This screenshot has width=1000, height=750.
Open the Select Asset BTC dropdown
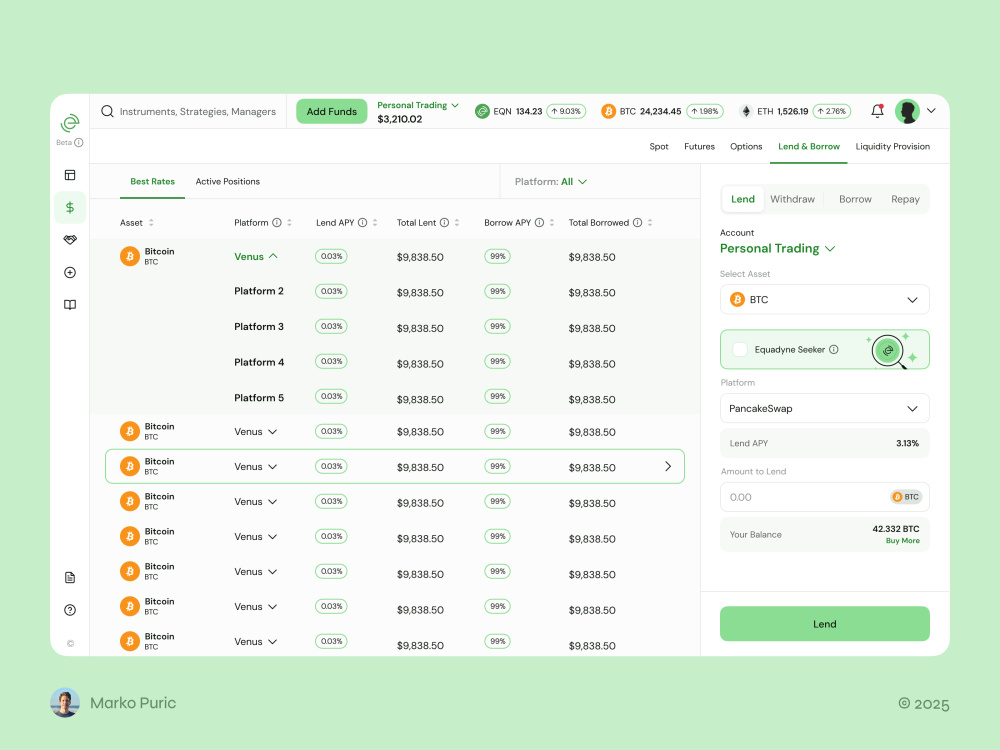pos(825,300)
